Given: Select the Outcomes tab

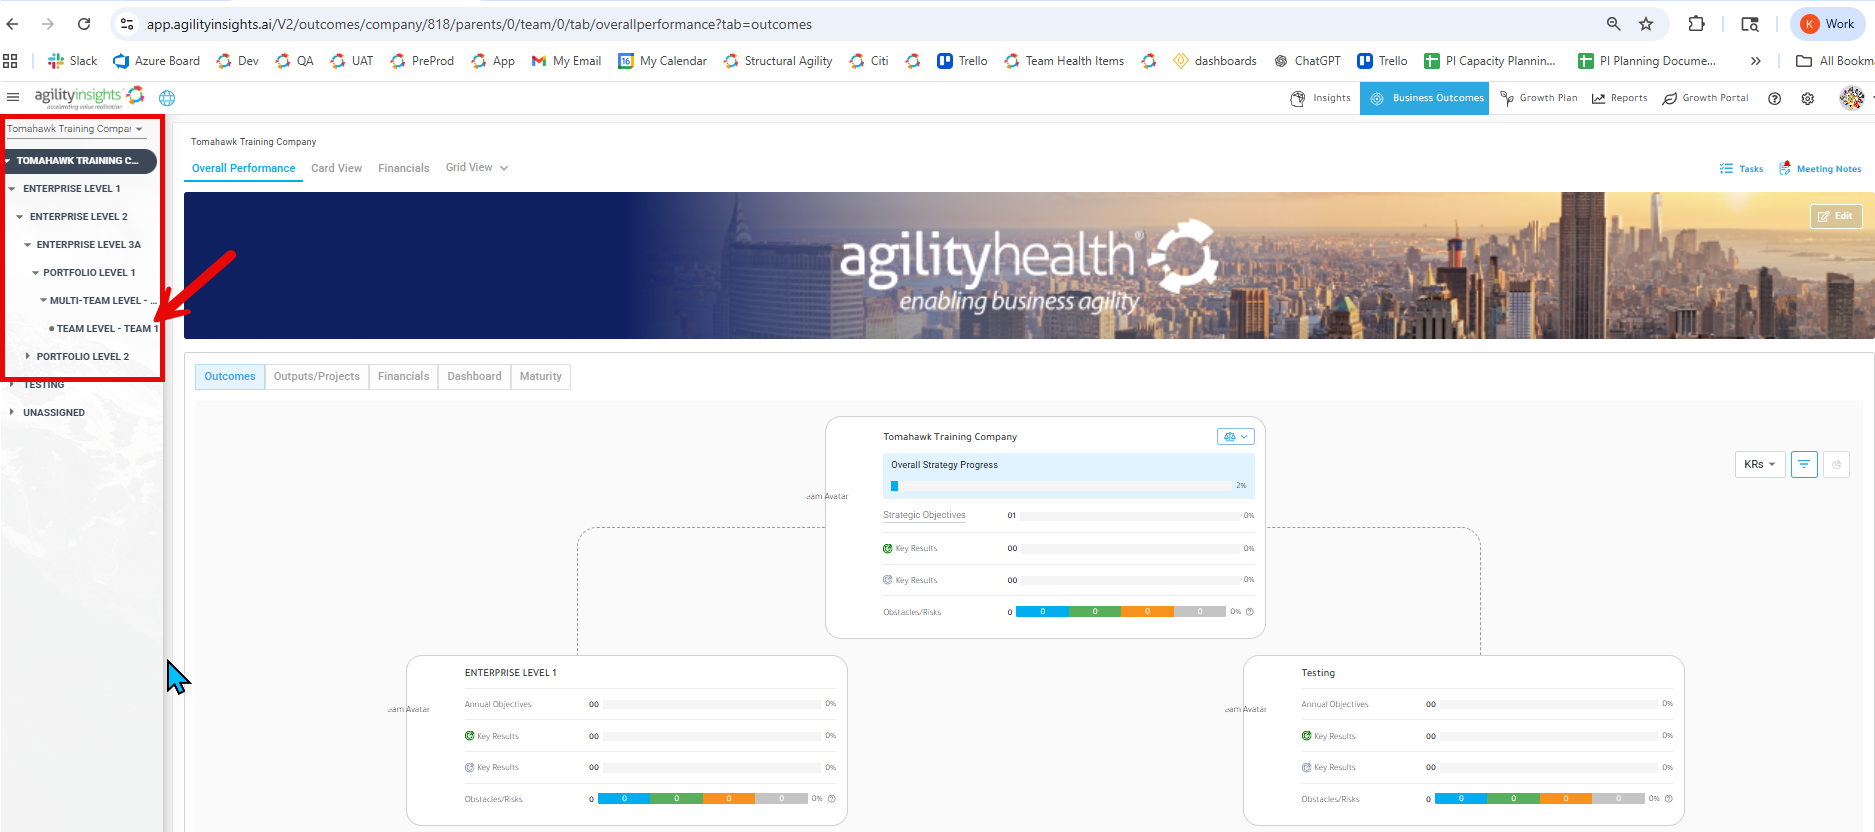Looking at the screenshot, I should [x=230, y=376].
